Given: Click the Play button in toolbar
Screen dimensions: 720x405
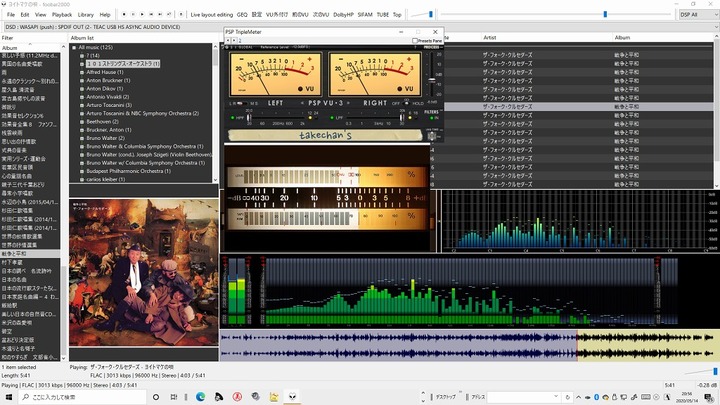Looking at the screenshot, I should coord(142,15).
